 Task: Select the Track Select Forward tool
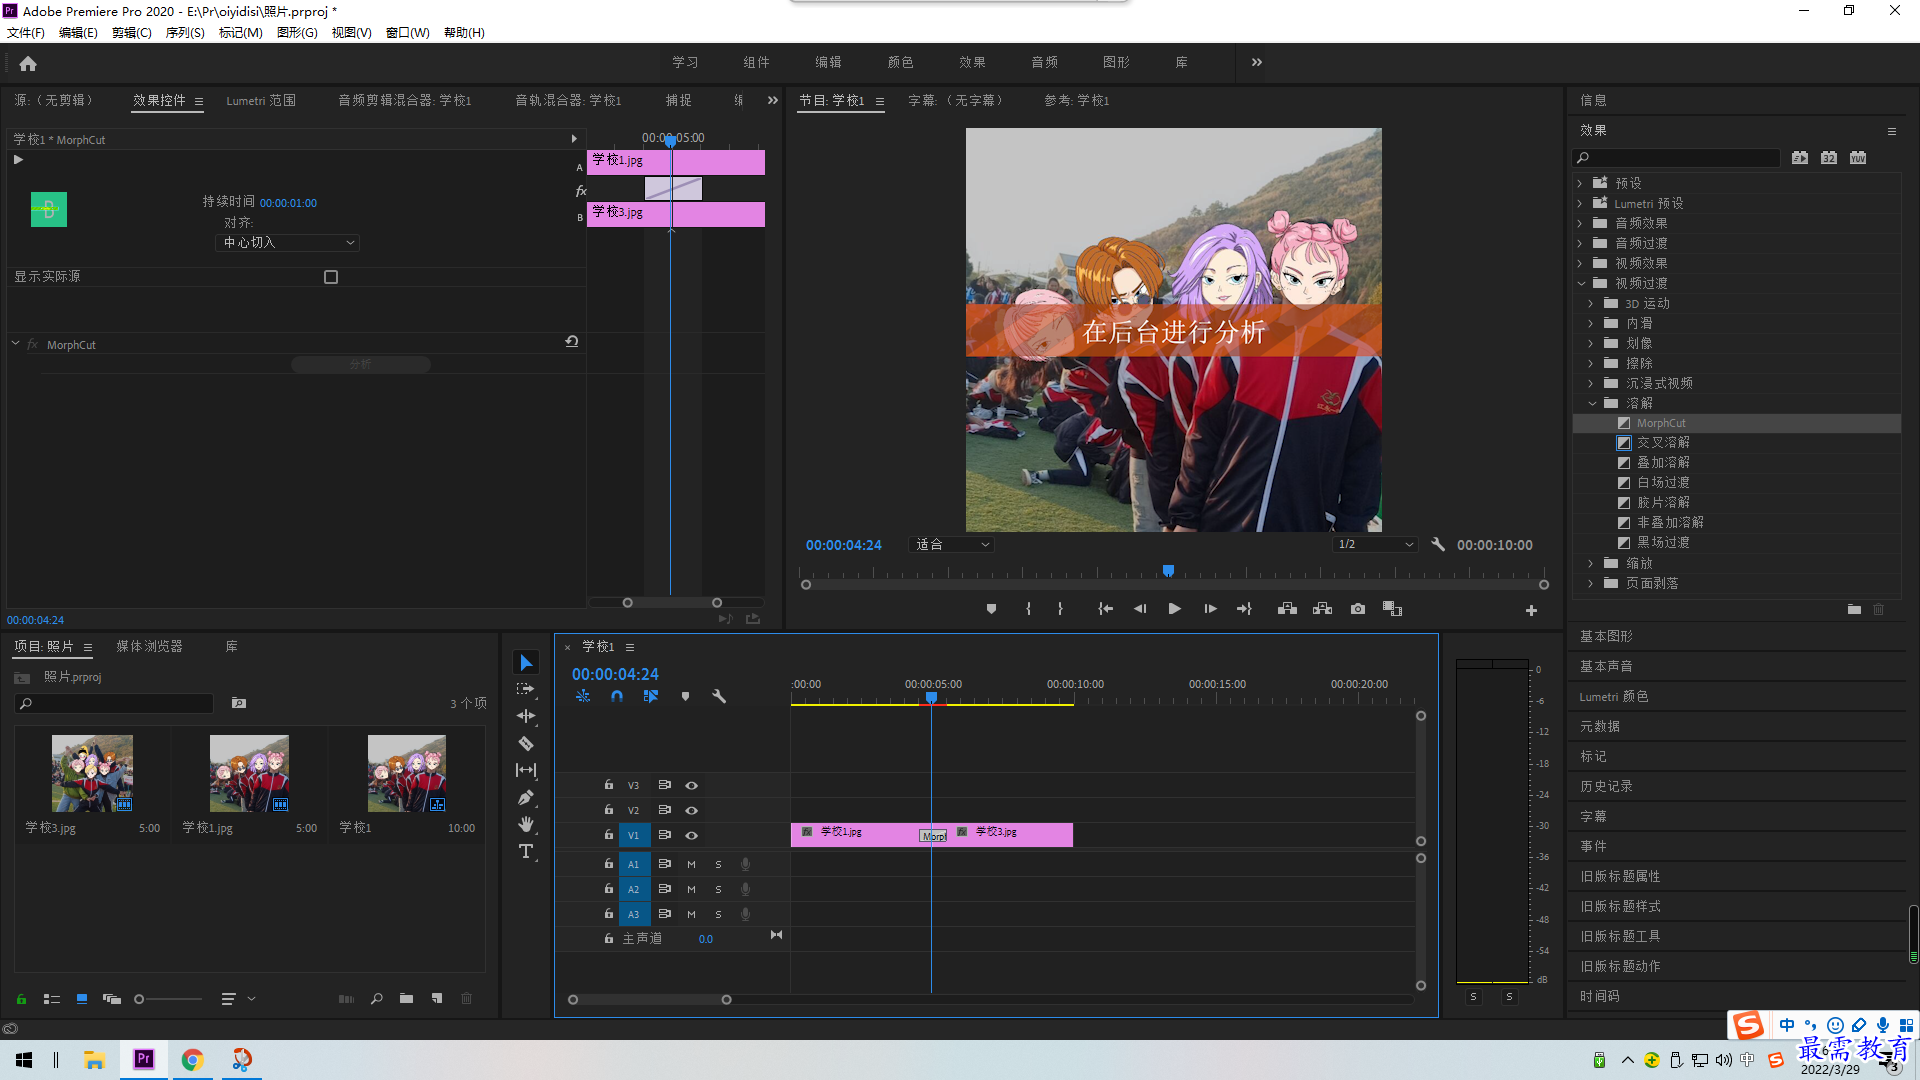tap(526, 689)
